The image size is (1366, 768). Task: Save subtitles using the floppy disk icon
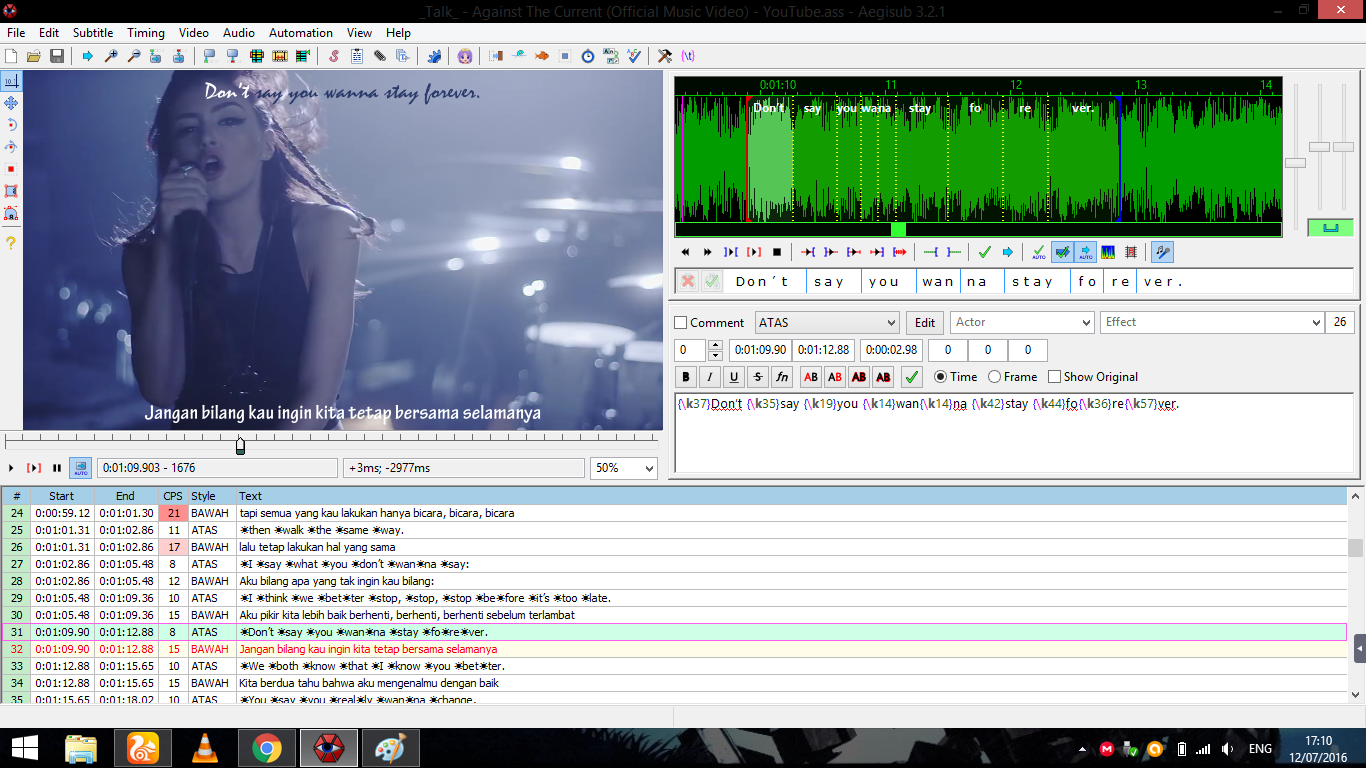[57, 56]
